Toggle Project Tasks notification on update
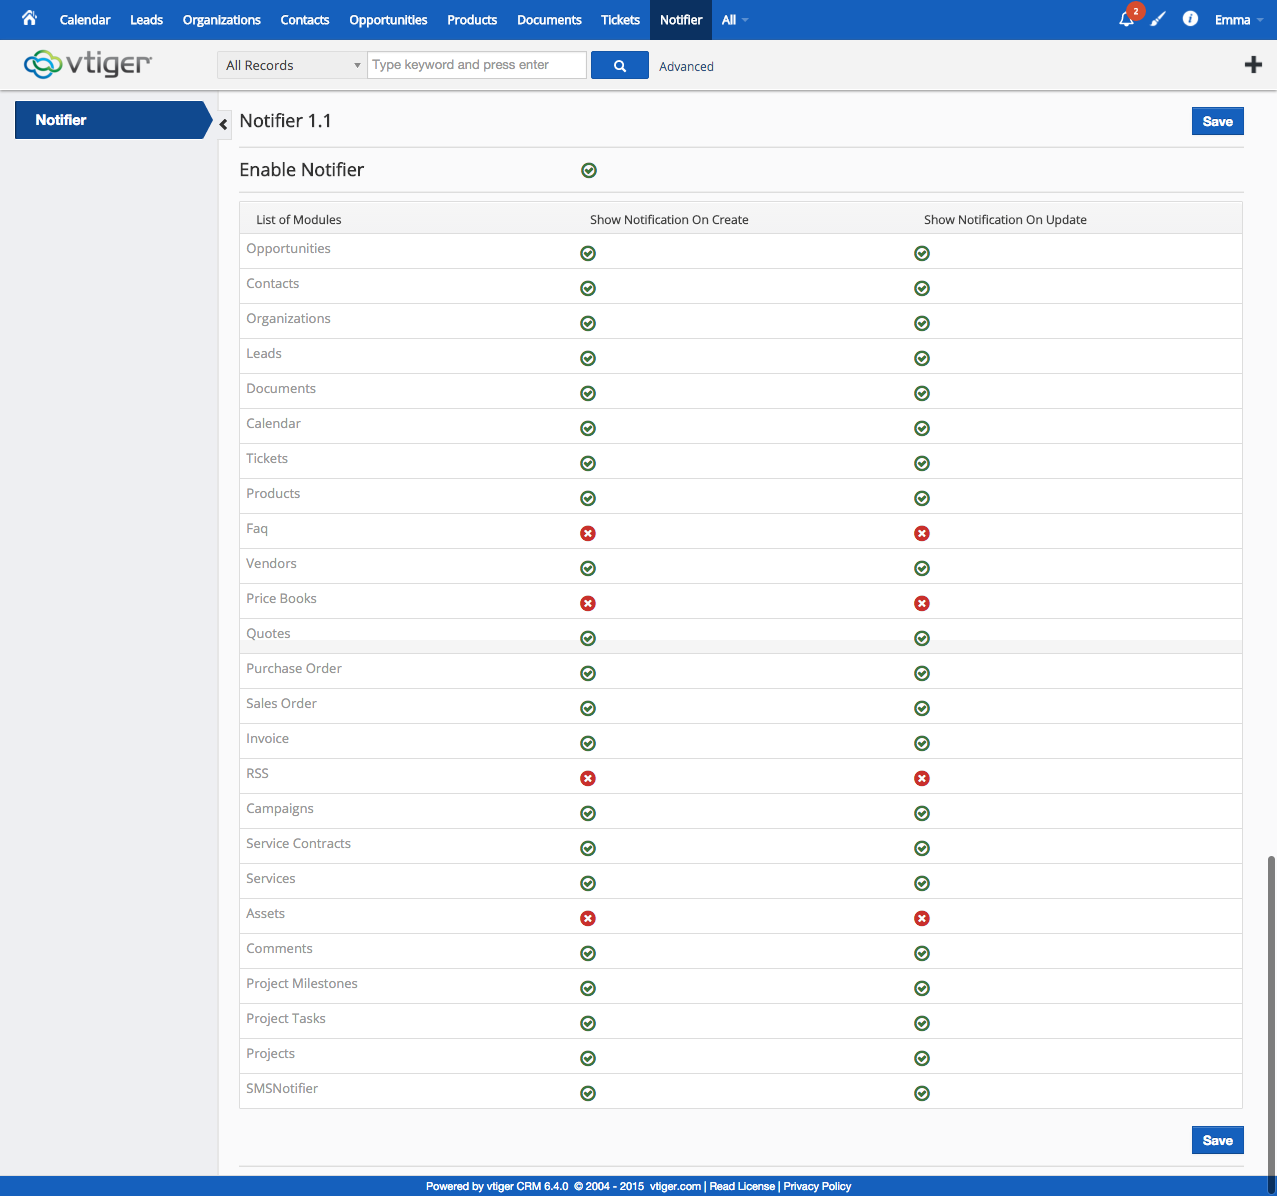1277x1196 pixels. coord(922,1024)
